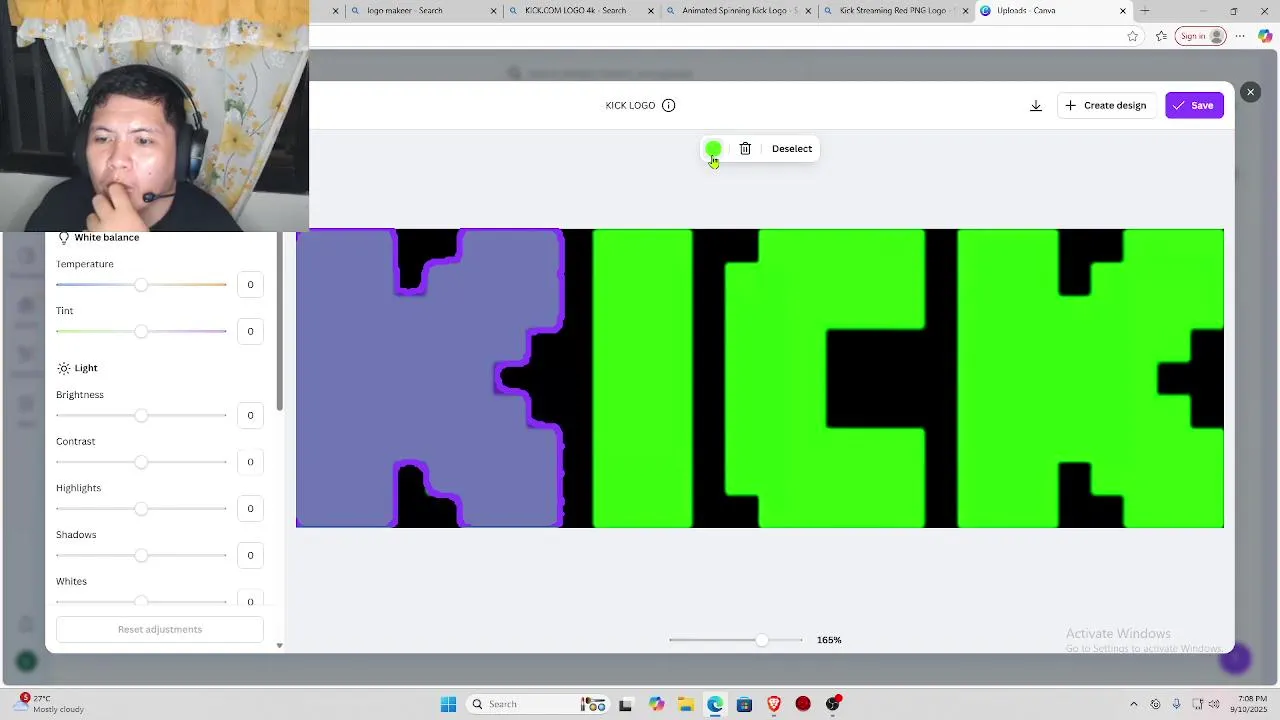
Task: Click the Highlights value field
Action: (x=250, y=509)
